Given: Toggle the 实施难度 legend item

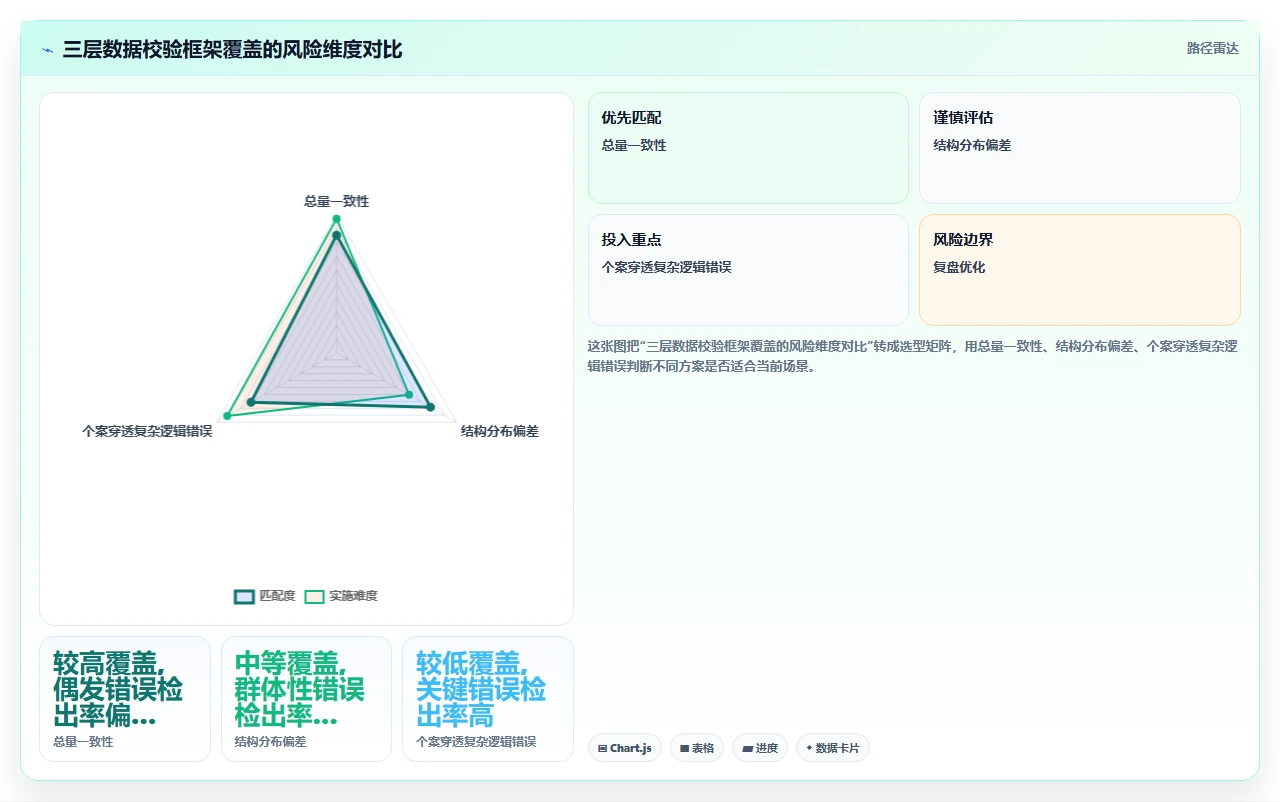Looking at the screenshot, I should 341,596.
